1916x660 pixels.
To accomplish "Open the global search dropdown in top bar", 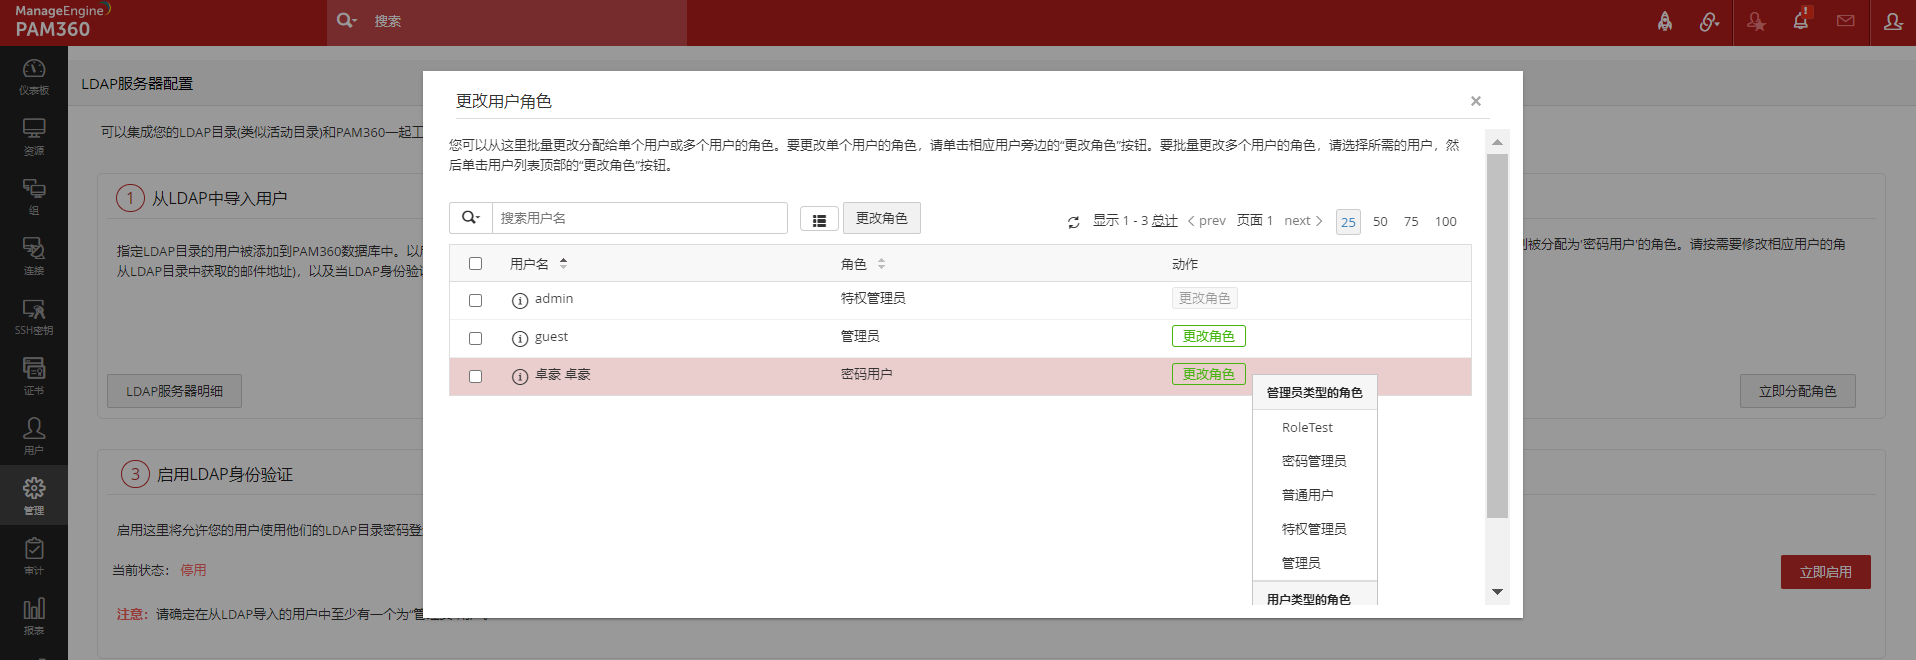I will [x=346, y=21].
